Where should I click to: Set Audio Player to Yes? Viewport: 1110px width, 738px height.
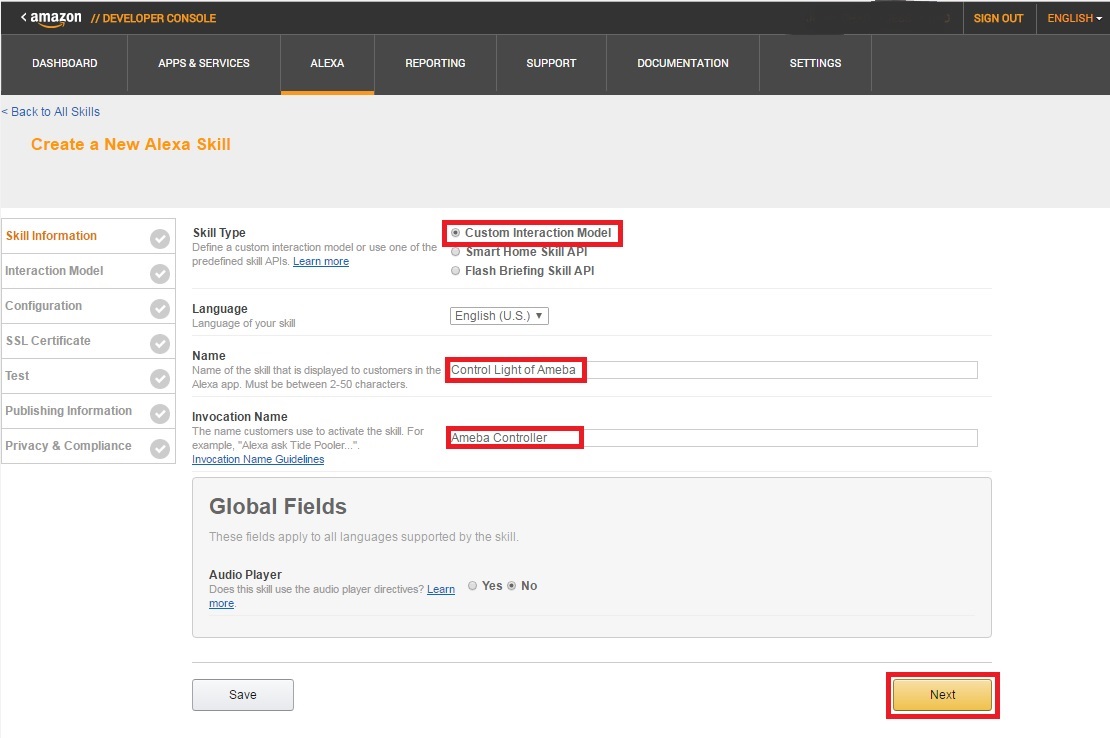(x=472, y=586)
